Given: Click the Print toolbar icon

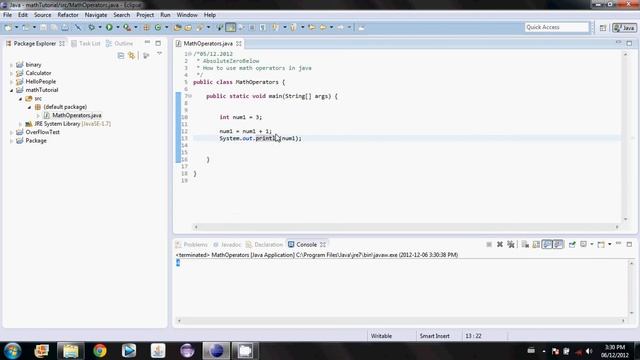Looking at the screenshot, I should pyautogui.click(x=65, y=27).
